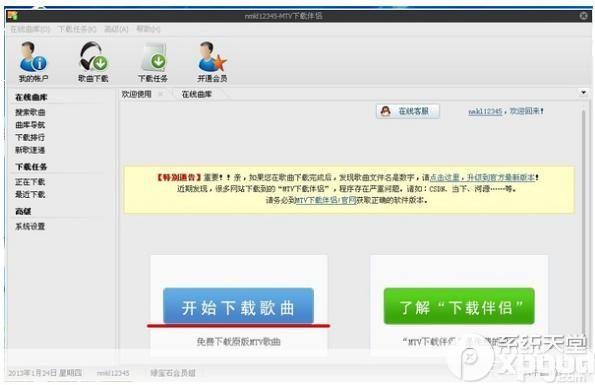Click the 高级 sidebar section header
Image resolution: width=595 pixels, height=385 pixels.
23,211
